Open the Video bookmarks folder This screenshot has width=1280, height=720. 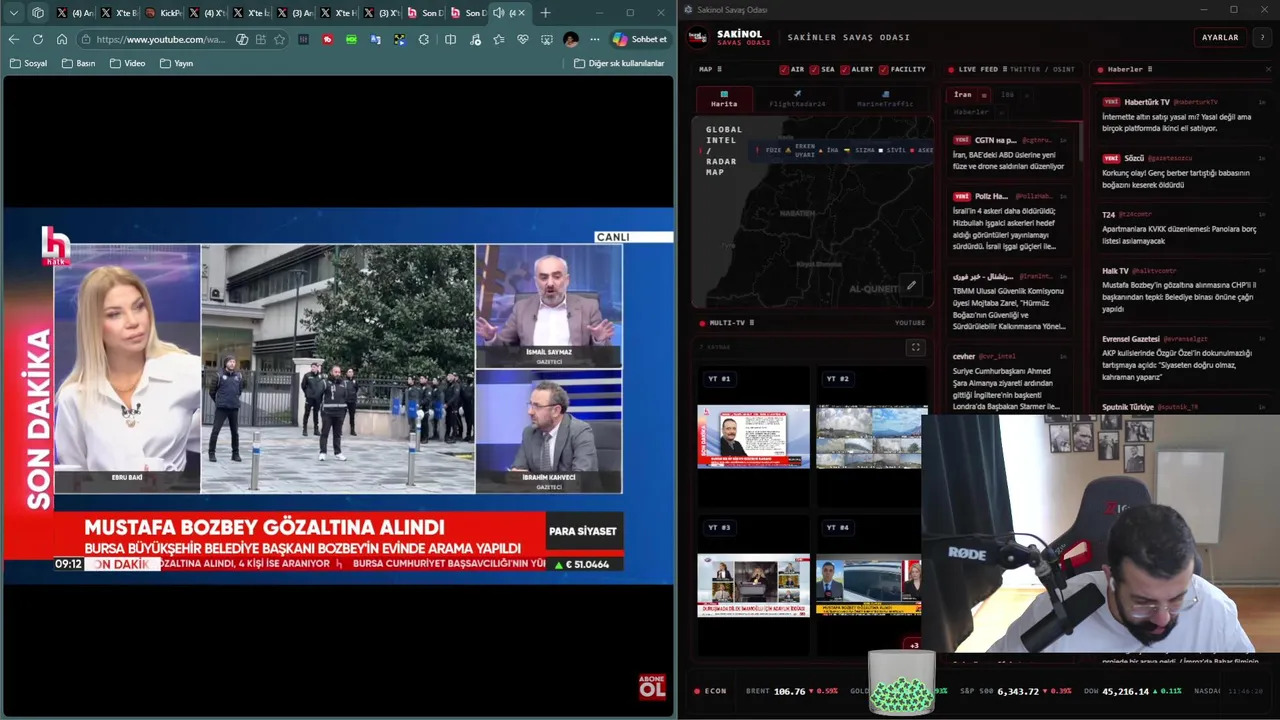pyautogui.click(x=128, y=63)
